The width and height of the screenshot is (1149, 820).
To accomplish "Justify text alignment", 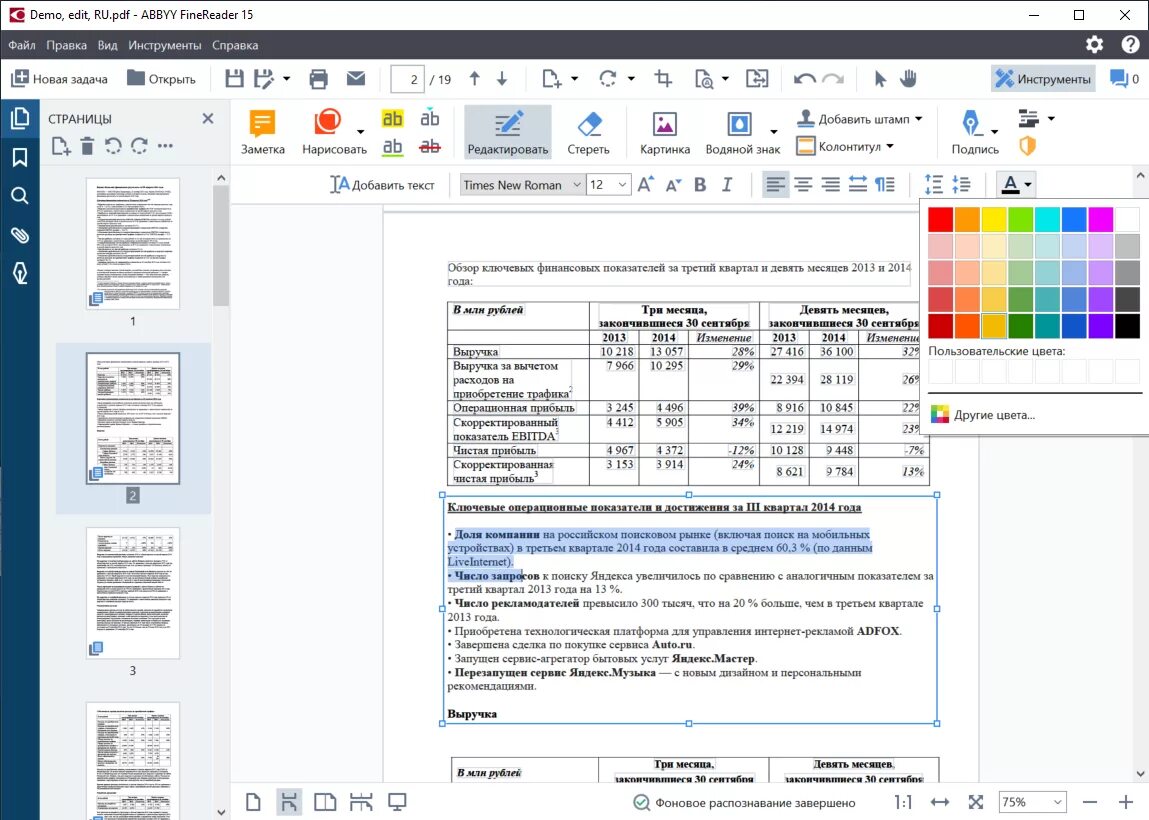I will click(857, 185).
